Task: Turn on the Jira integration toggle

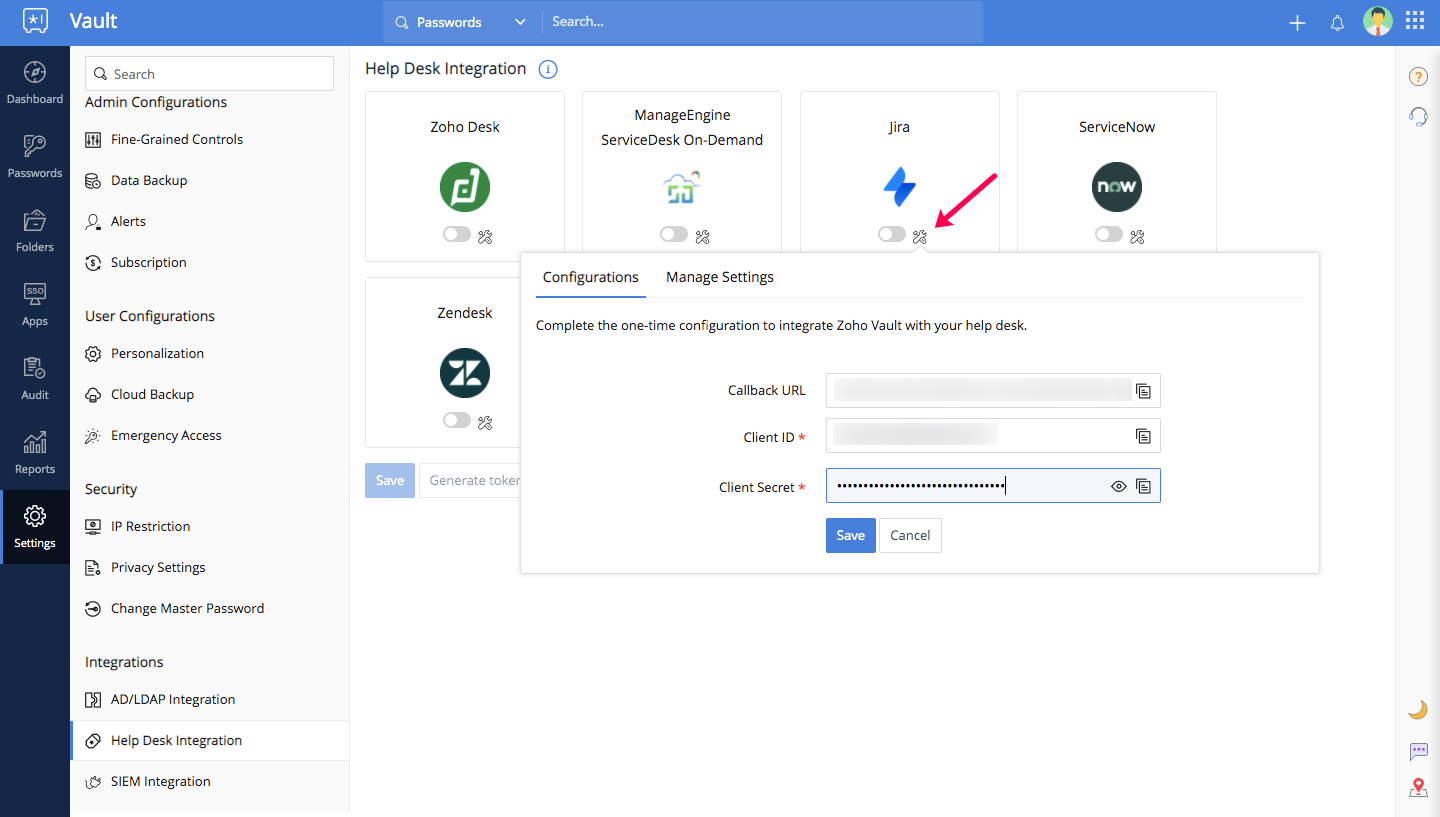Action: pos(891,235)
